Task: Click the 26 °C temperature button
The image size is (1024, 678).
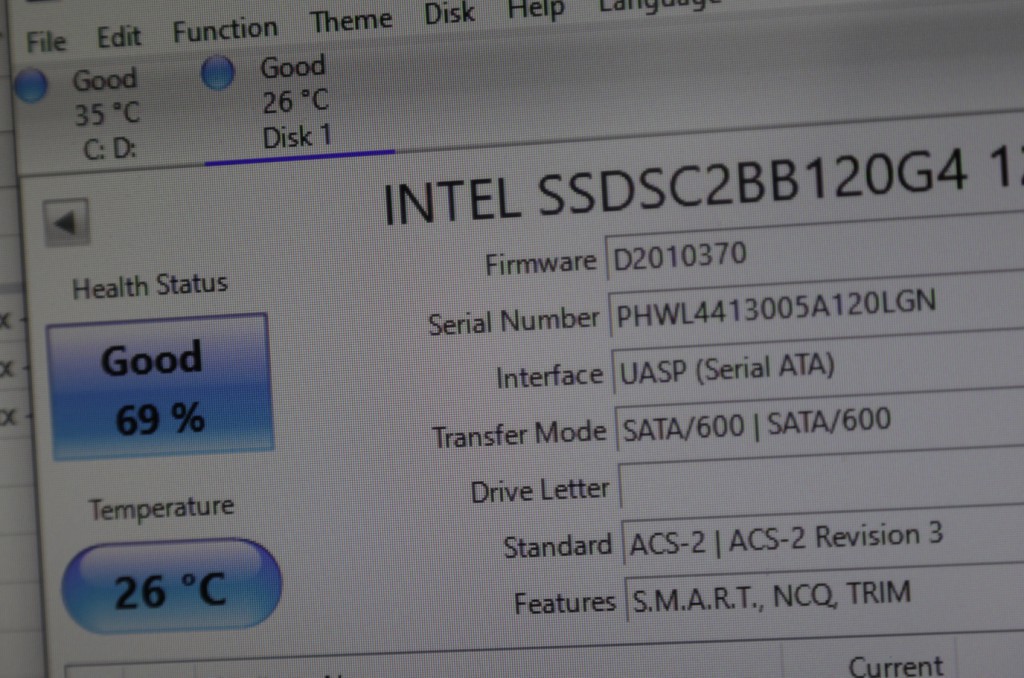Action: point(172,586)
